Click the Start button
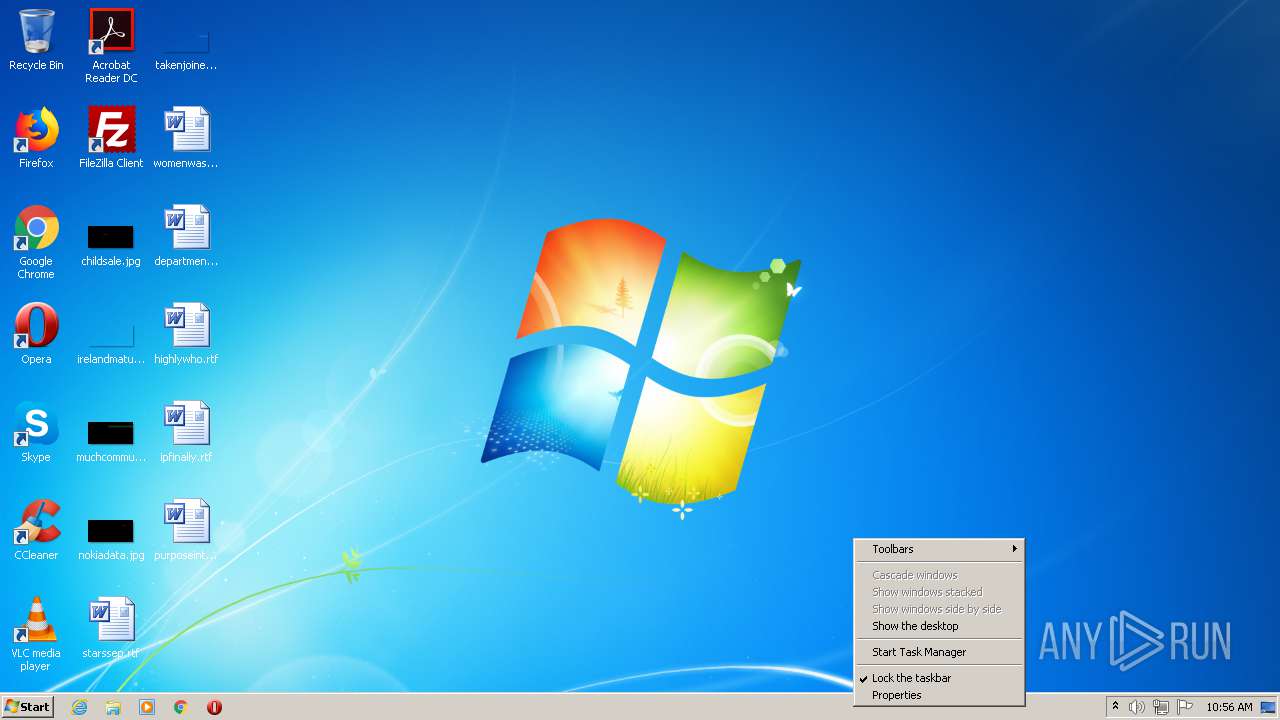Screen dimensions: 1280x720 [x=27, y=707]
